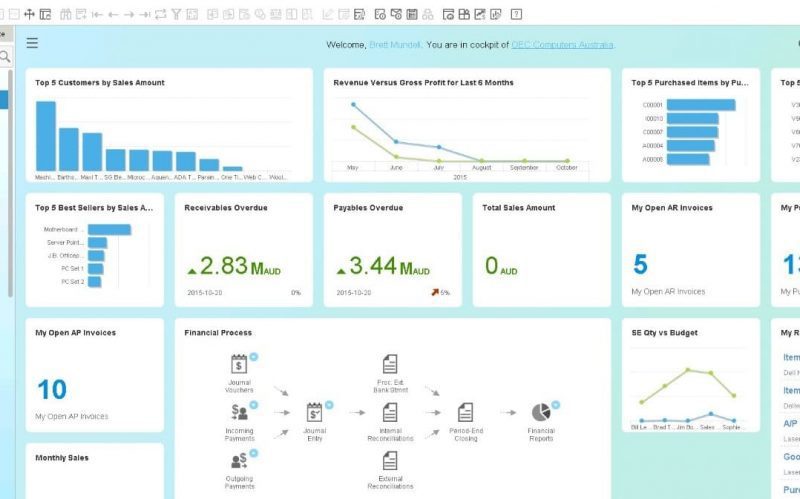Click the refresh record toolbar icon

pos(161,14)
